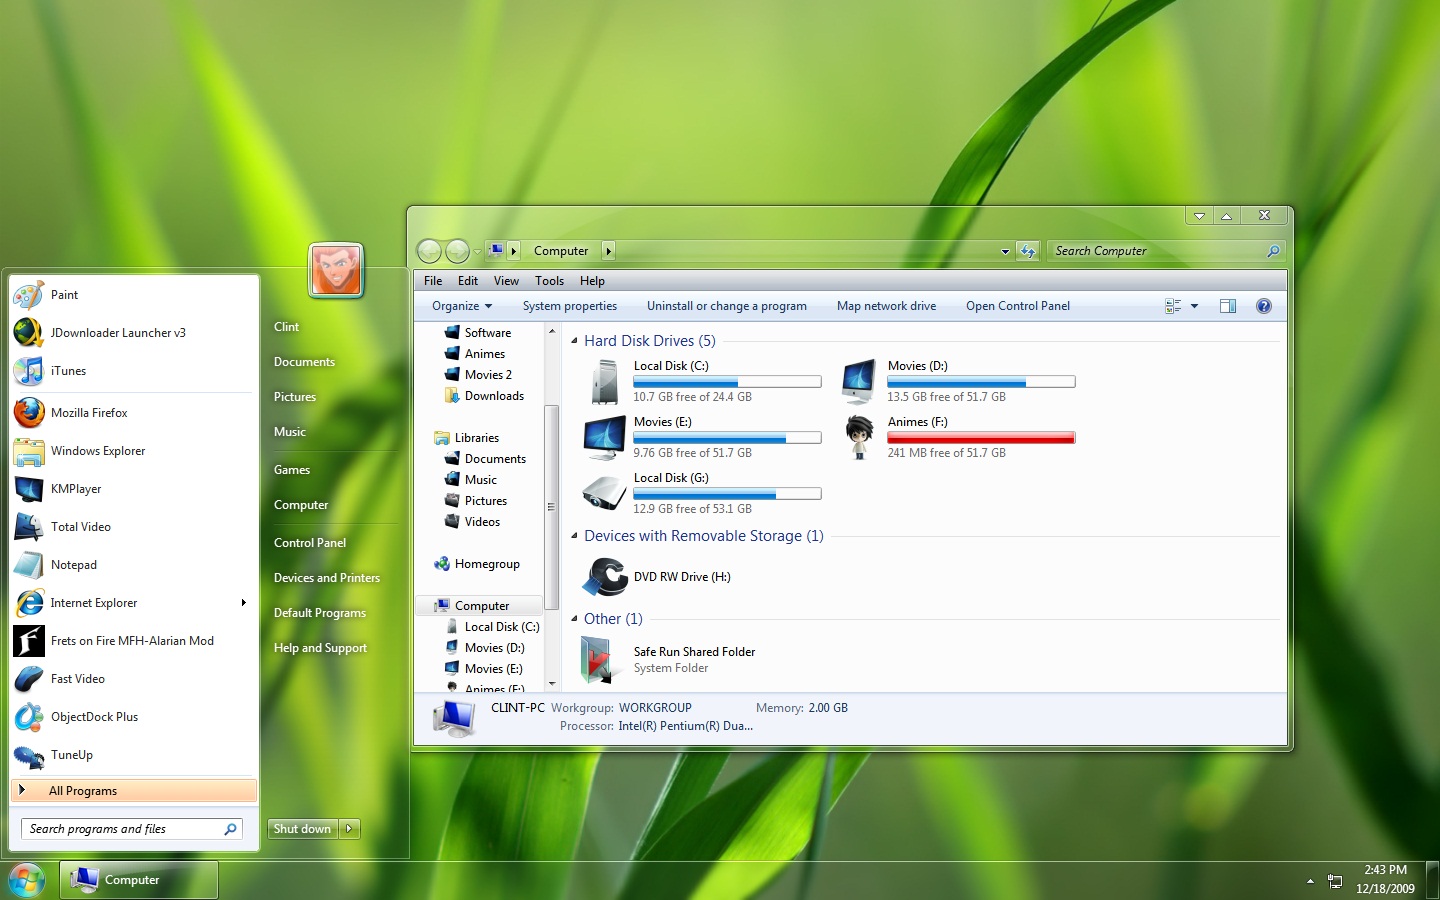Collapse the Hard Disk Drives section

click(x=572, y=341)
